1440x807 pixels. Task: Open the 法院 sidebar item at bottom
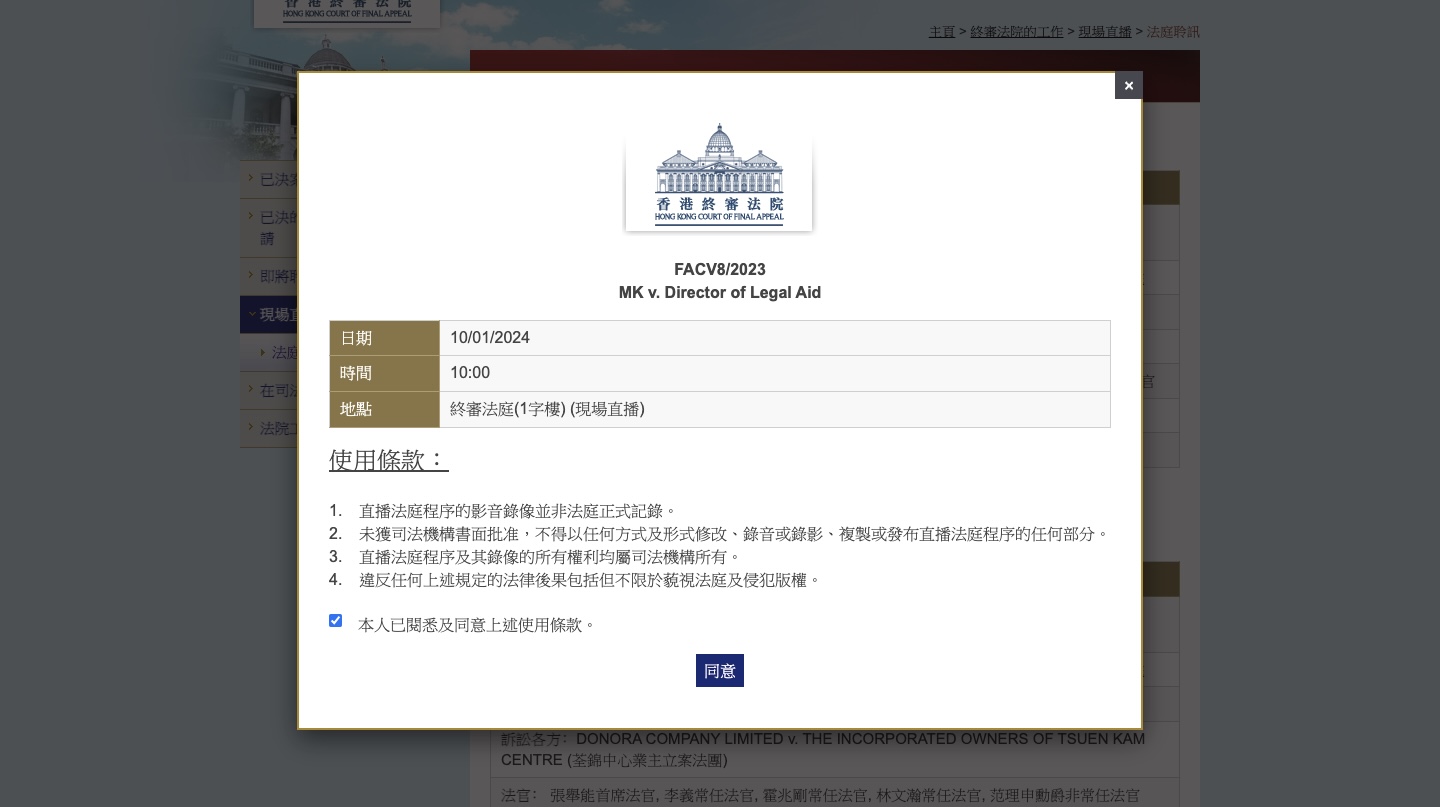pyautogui.click(x=278, y=428)
